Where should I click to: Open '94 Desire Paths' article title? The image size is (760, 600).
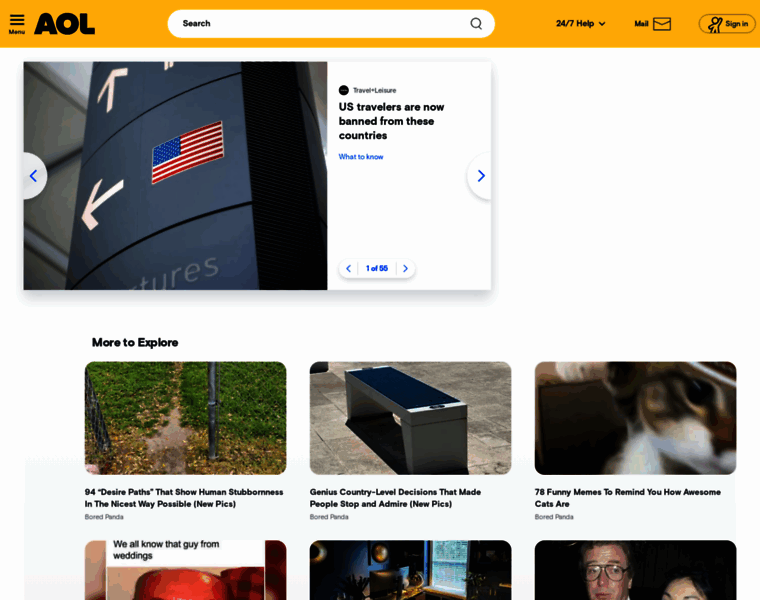point(184,498)
